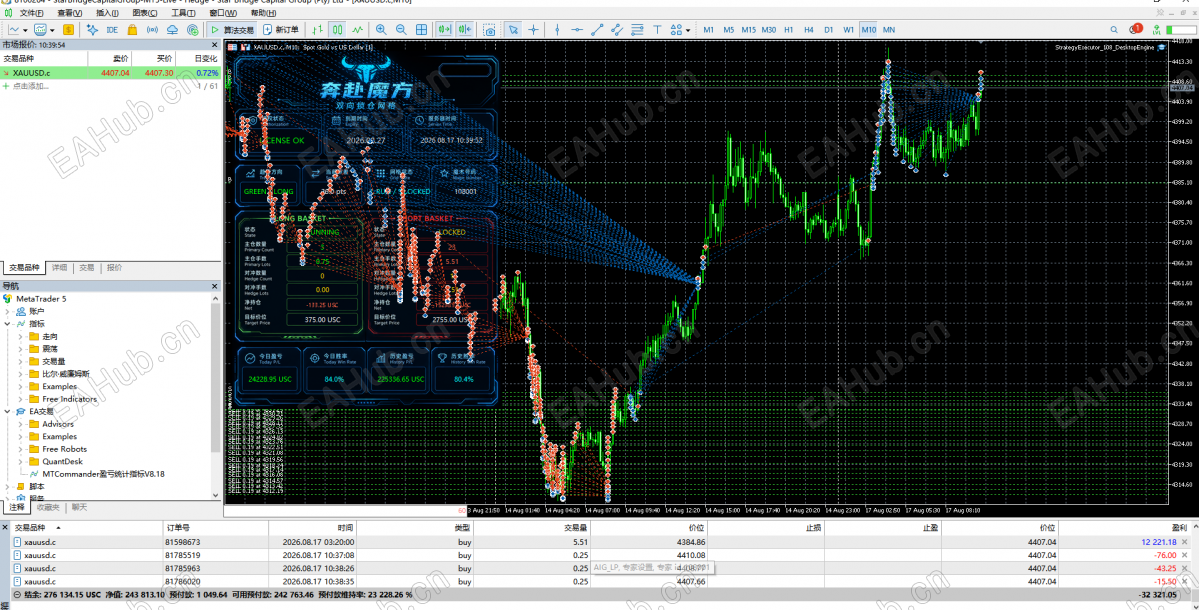1199x610 pixels.
Task: Expand the Advisors folder
Action: click(x=21, y=423)
